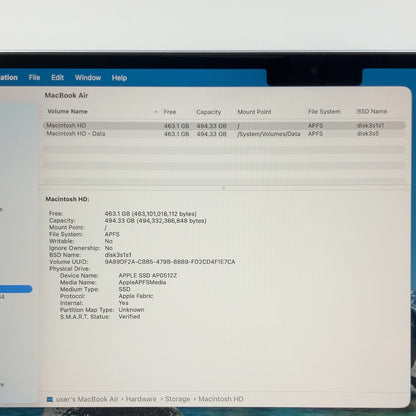This screenshot has width=416, height=416.
Task: Sort by BSD Name column header
Action: [x=372, y=111]
